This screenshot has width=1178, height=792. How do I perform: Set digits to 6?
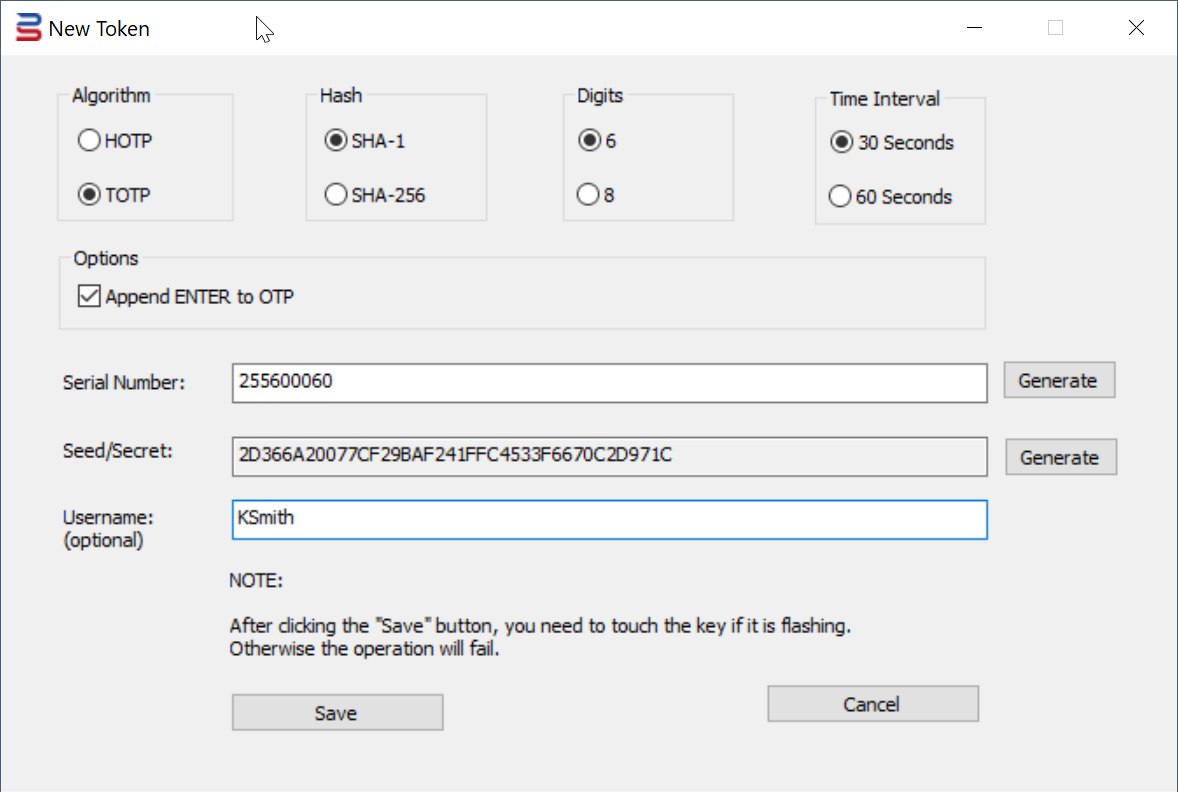tap(589, 141)
